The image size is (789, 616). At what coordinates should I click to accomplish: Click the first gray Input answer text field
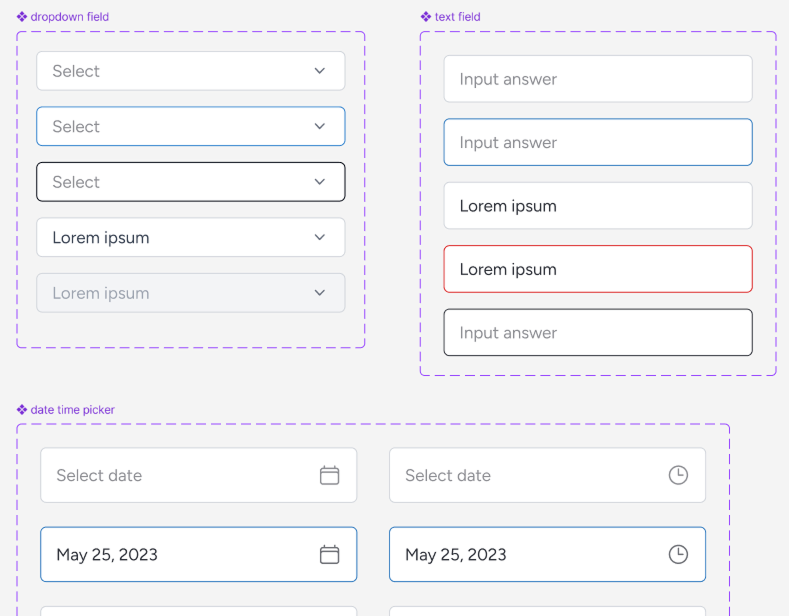point(598,79)
